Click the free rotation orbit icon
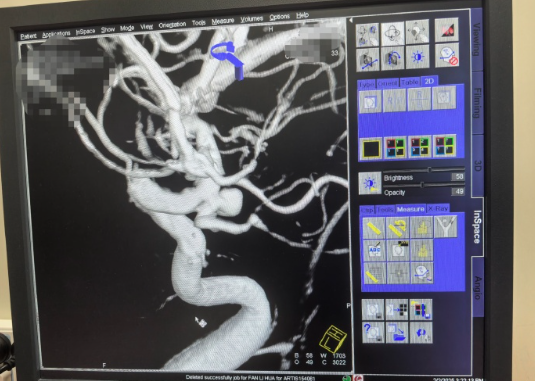The width and height of the screenshot is (535, 381). [392, 33]
